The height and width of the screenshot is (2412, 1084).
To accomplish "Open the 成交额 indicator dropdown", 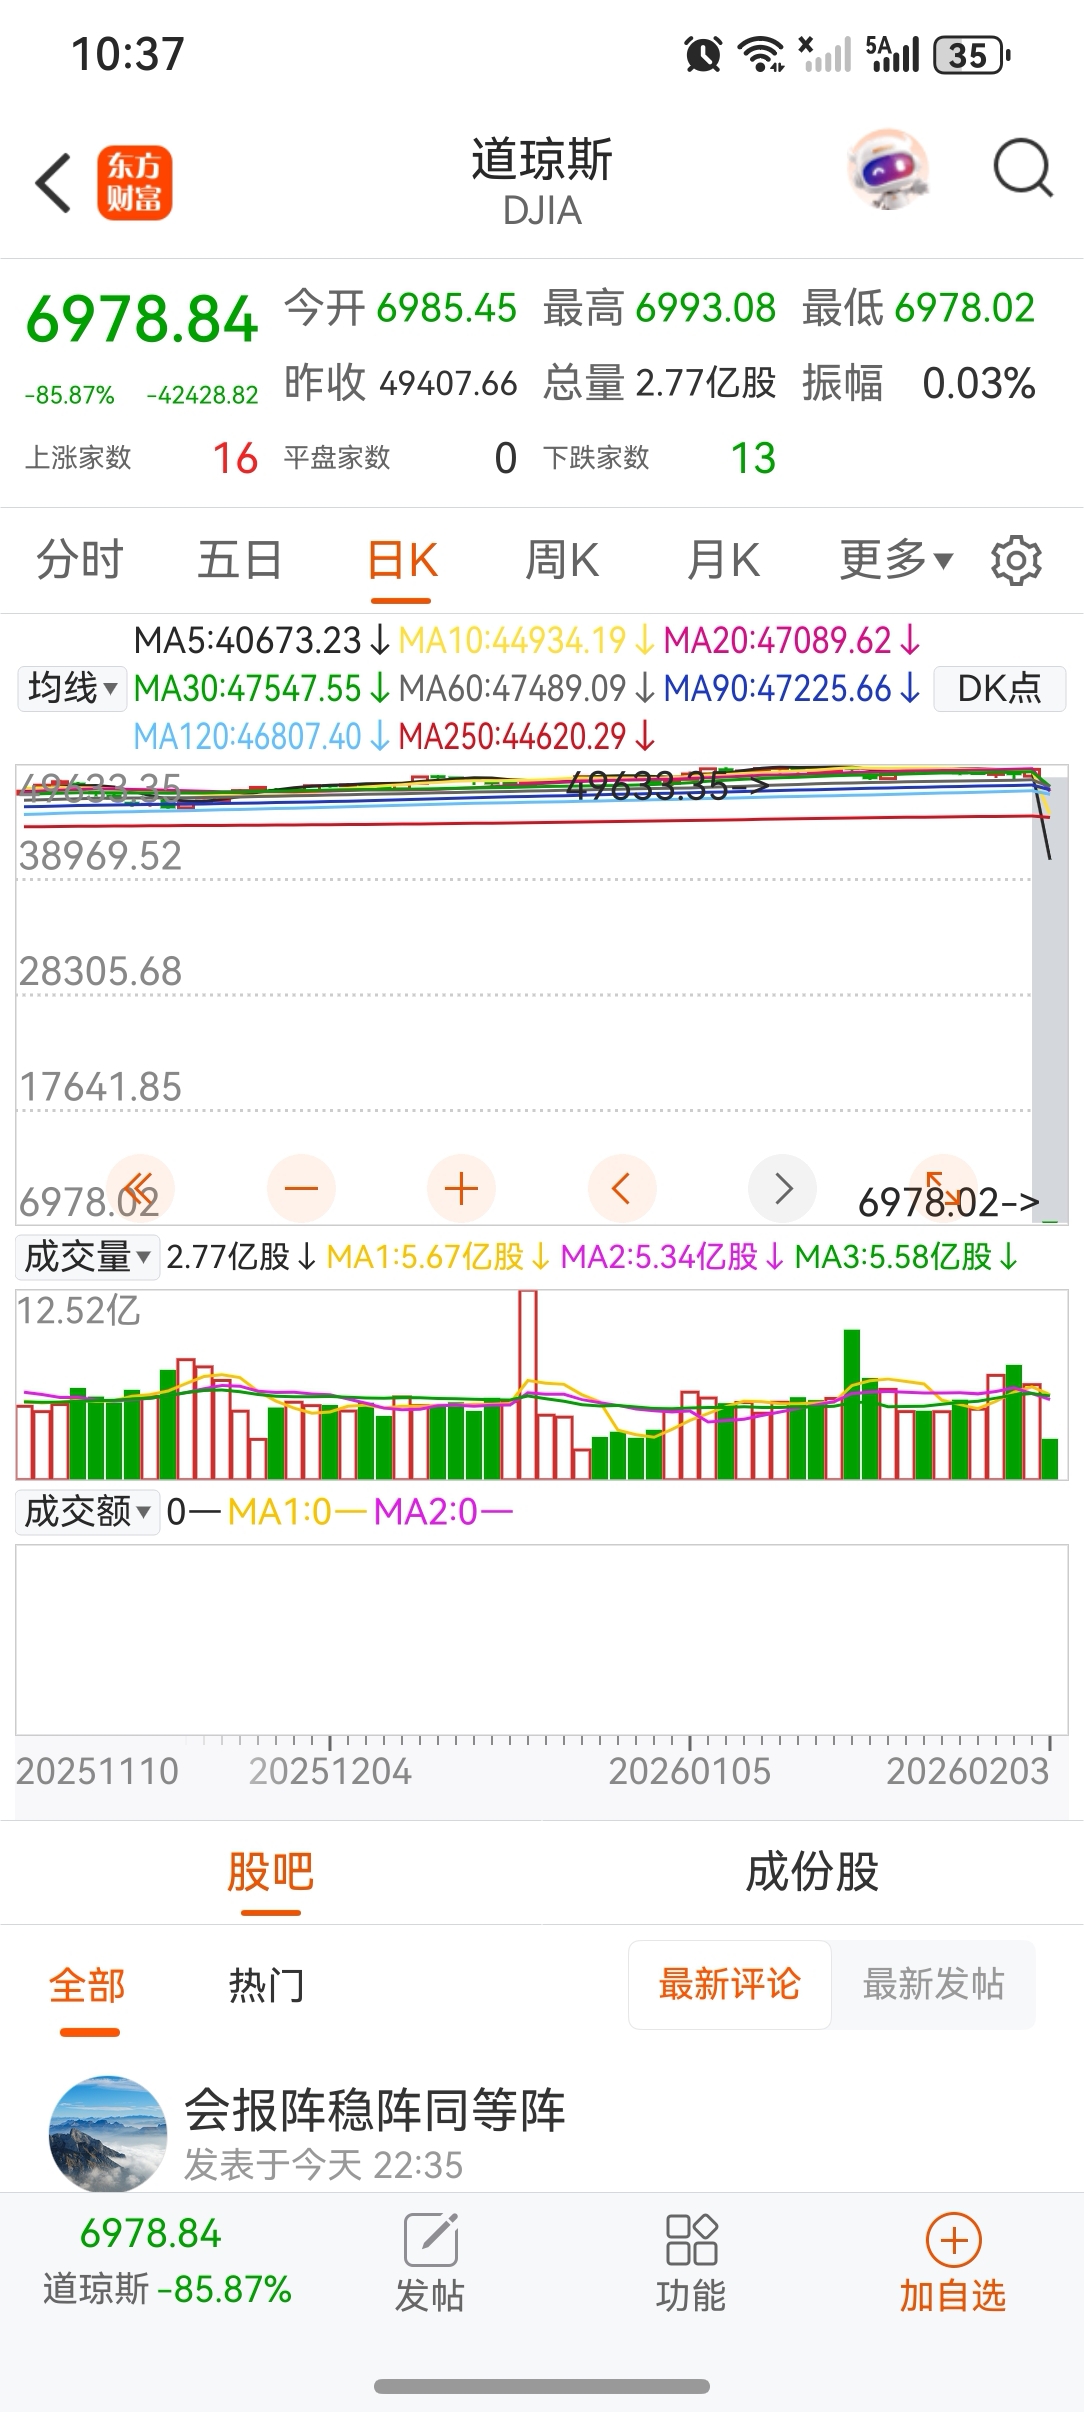I will point(88,1512).
